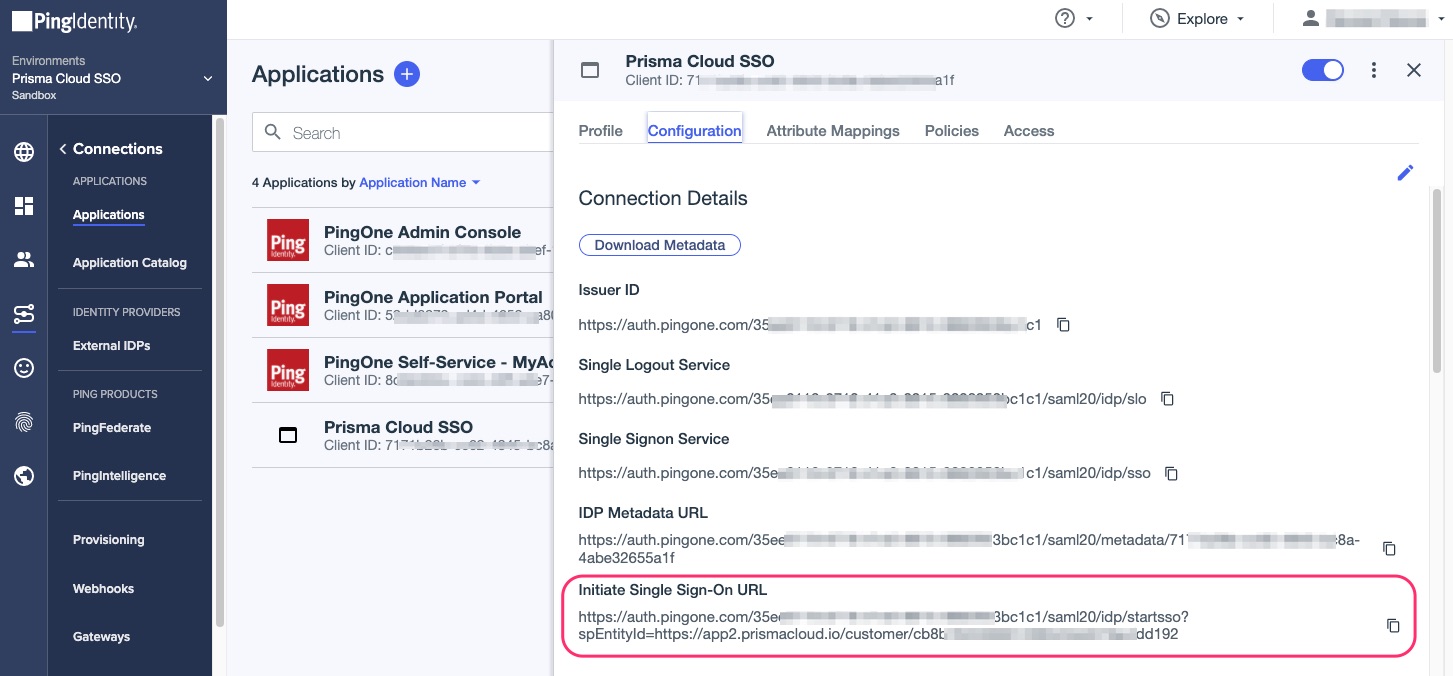Screen dimensions: 1453x676
Task: Disable the Prisma Cloud SSO application toggle
Action: click(x=1322, y=70)
